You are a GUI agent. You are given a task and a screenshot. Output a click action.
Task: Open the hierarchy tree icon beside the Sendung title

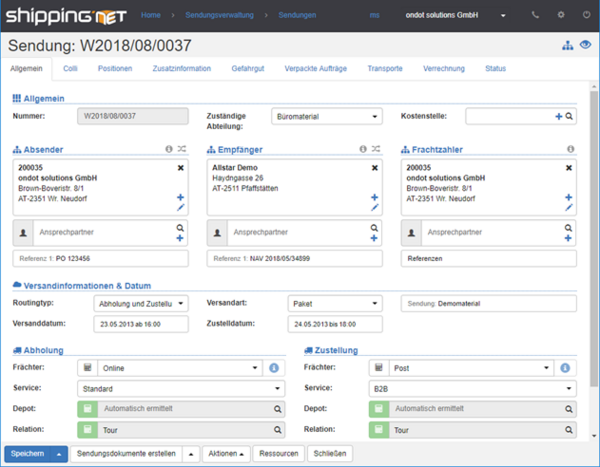tap(568, 45)
